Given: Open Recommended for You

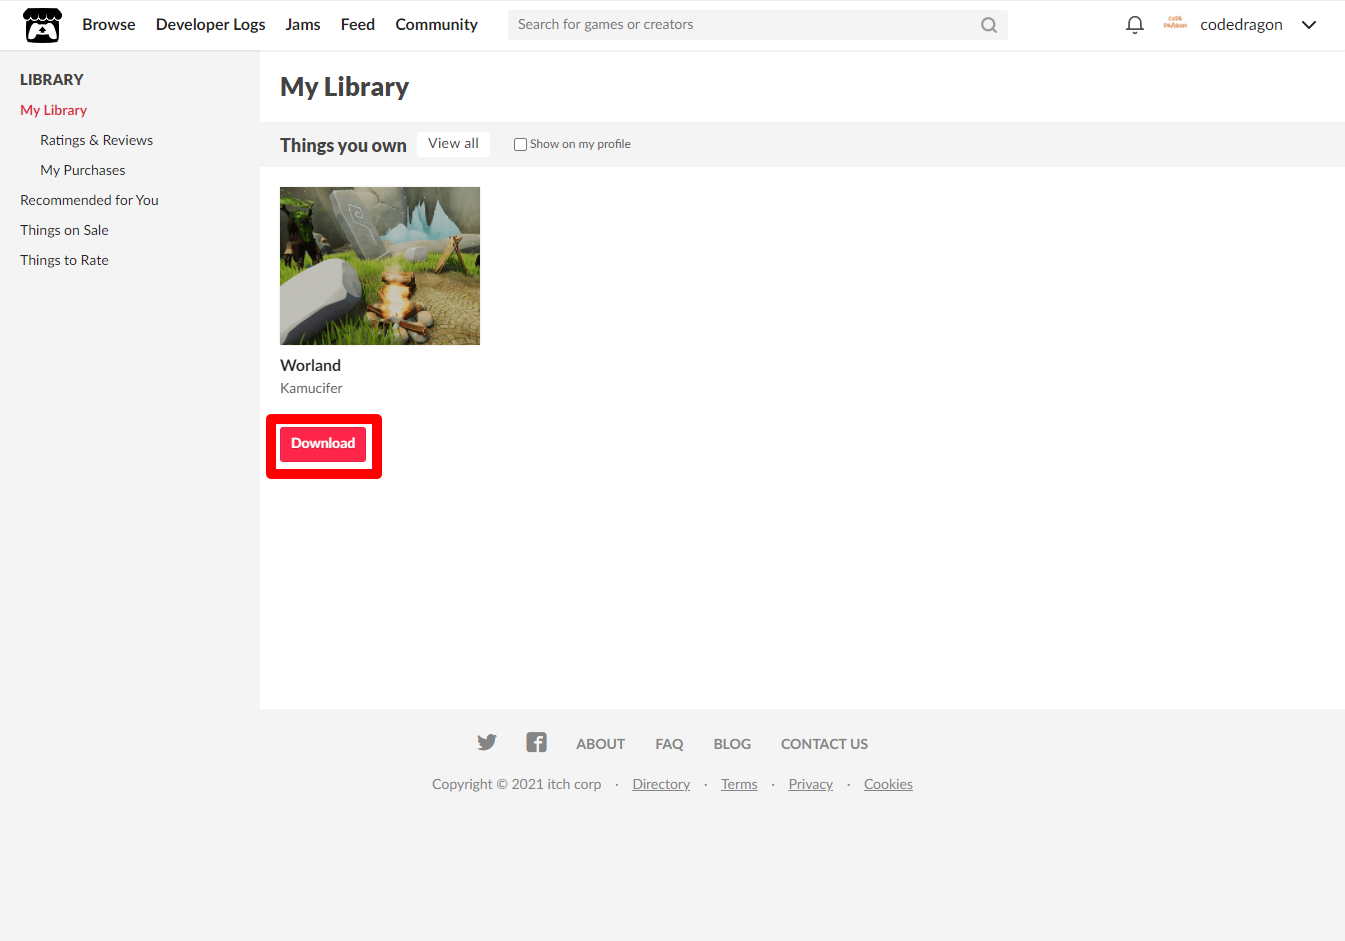Looking at the screenshot, I should 90,200.
